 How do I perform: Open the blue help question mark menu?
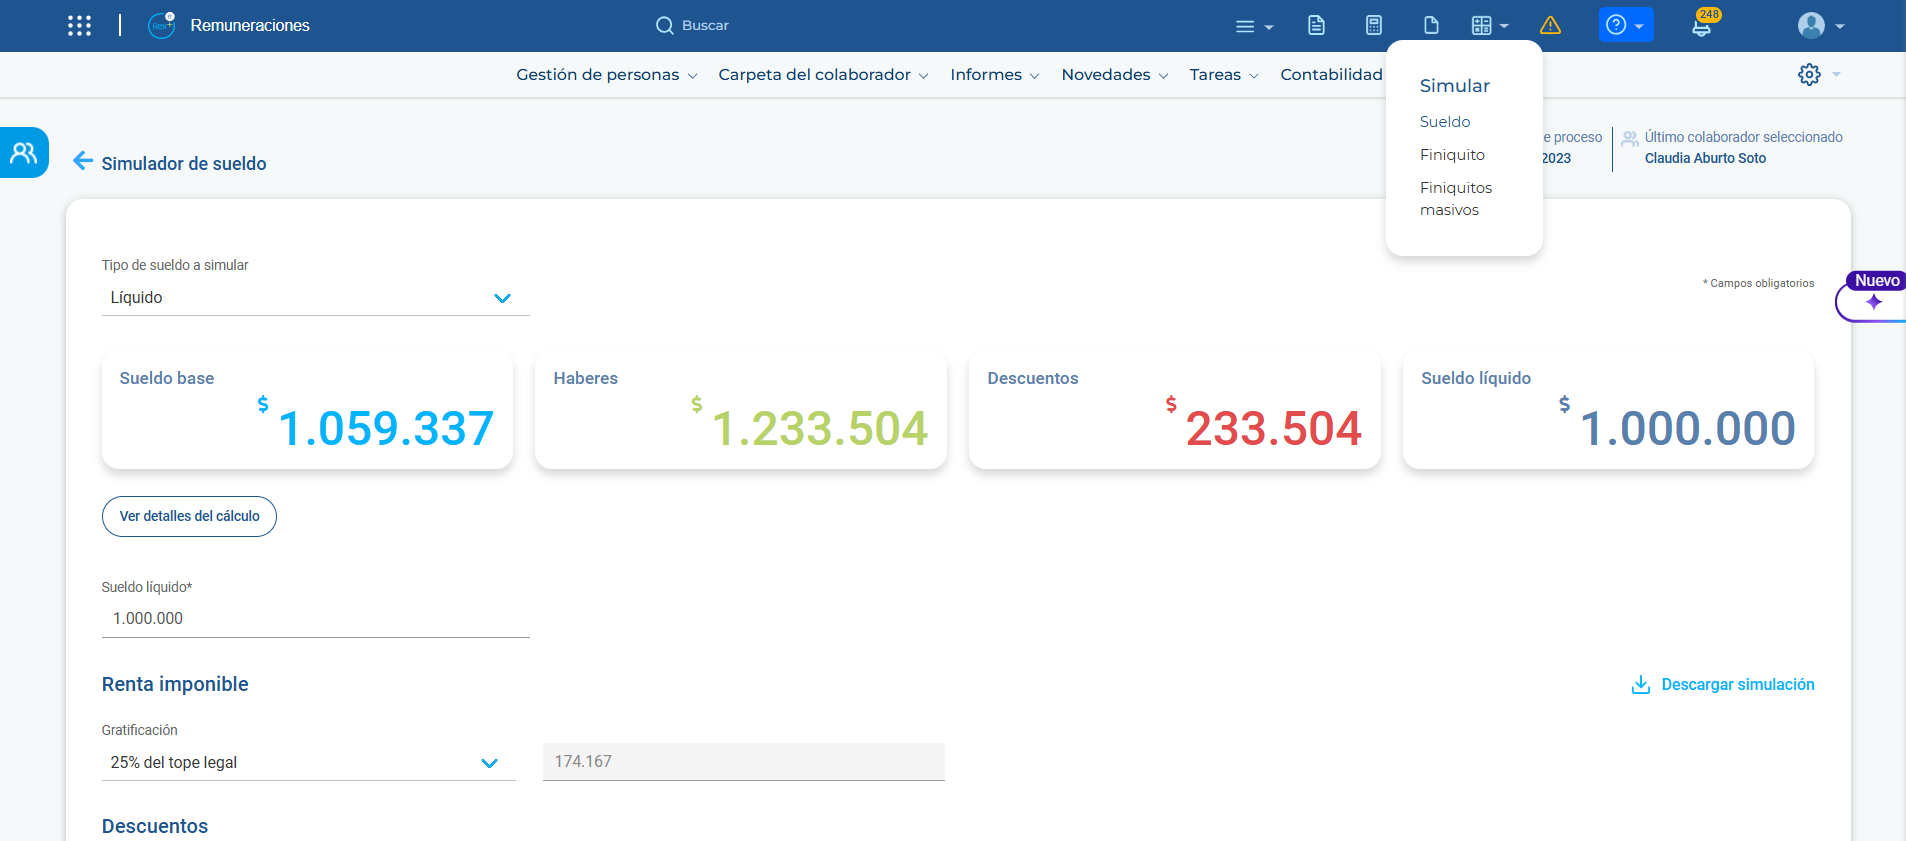point(1625,26)
